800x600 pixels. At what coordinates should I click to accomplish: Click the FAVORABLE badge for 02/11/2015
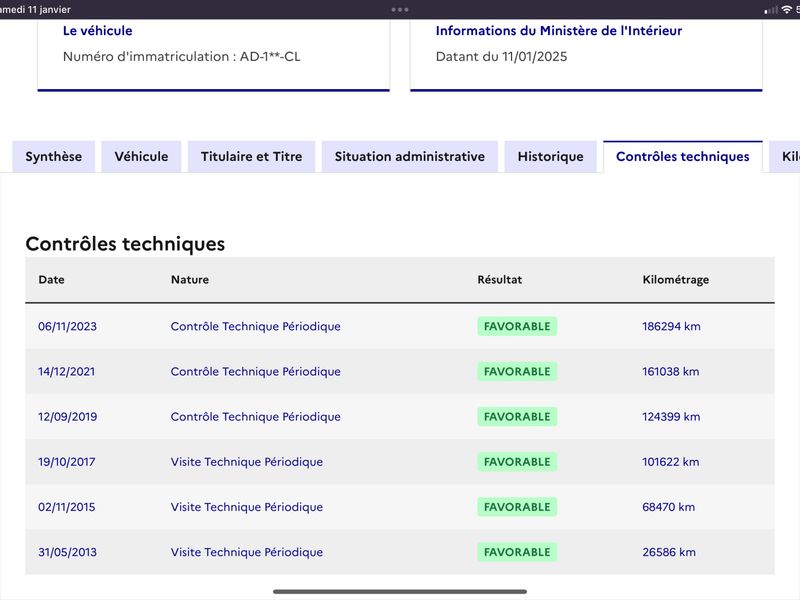(x=517, y=507)
